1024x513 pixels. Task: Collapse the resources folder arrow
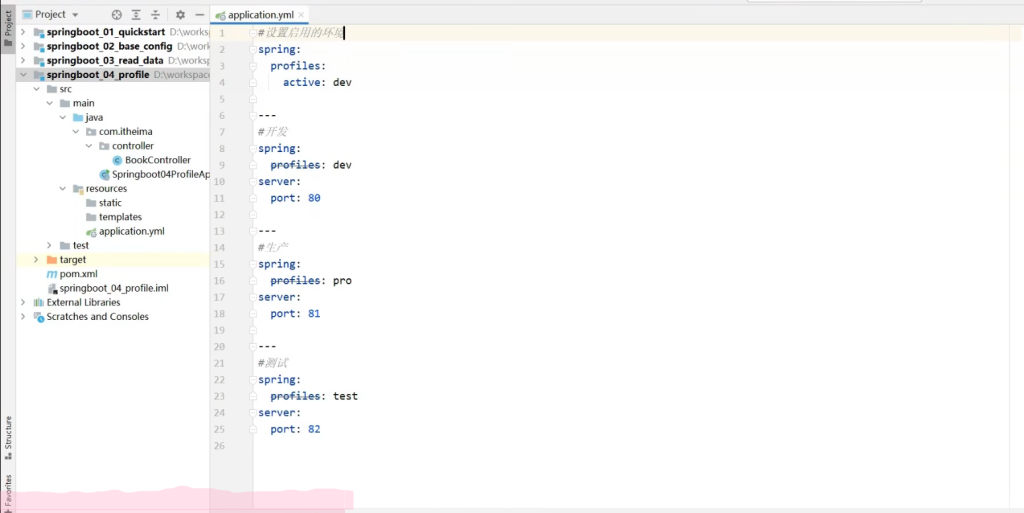63,189
